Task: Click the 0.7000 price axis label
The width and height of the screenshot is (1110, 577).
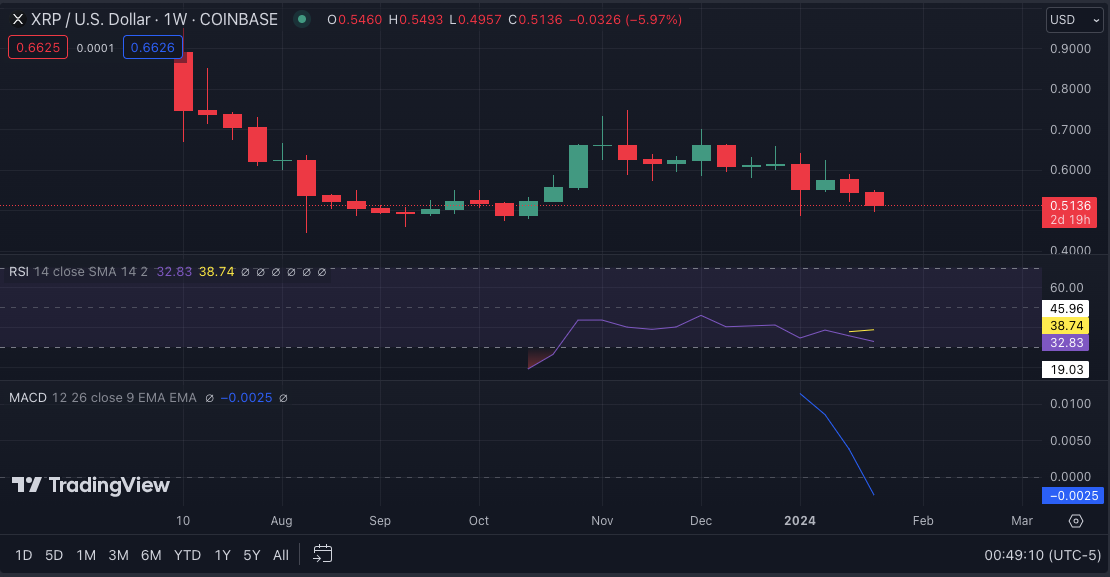Action: [1070, 130]
